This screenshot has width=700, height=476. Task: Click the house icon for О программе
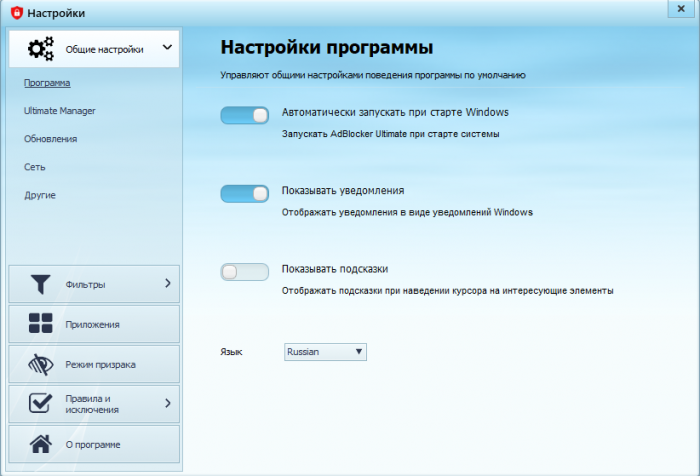coord(40,444)
